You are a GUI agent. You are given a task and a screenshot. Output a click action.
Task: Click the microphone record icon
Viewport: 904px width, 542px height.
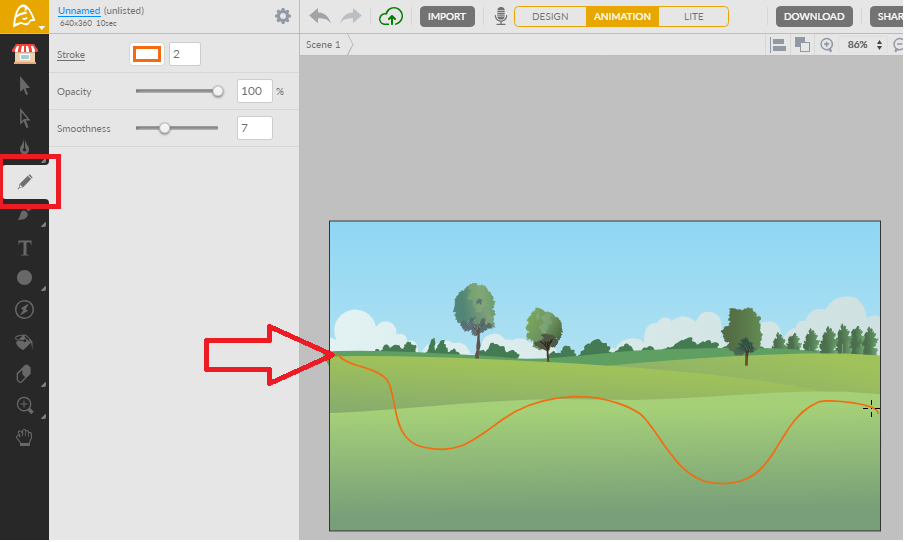tap(500, 17)
